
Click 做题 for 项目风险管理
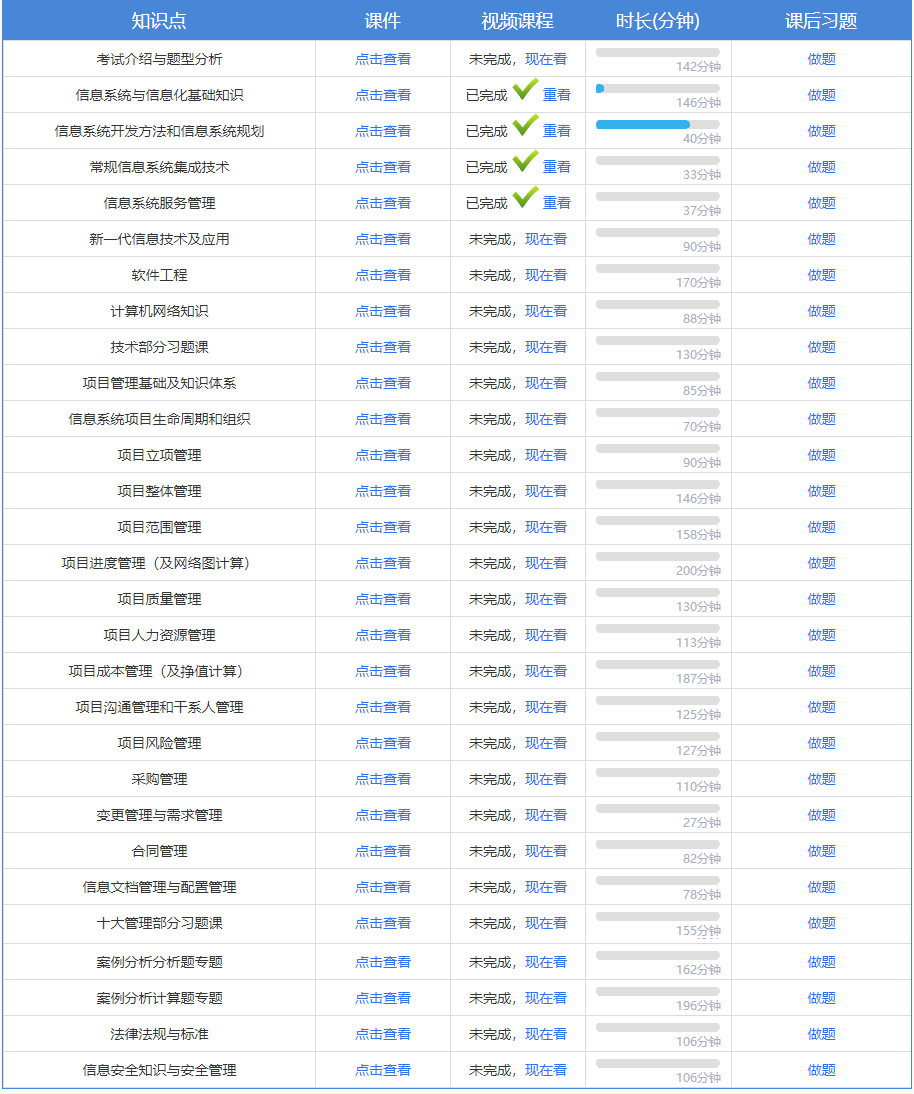(x=821, y=743)
